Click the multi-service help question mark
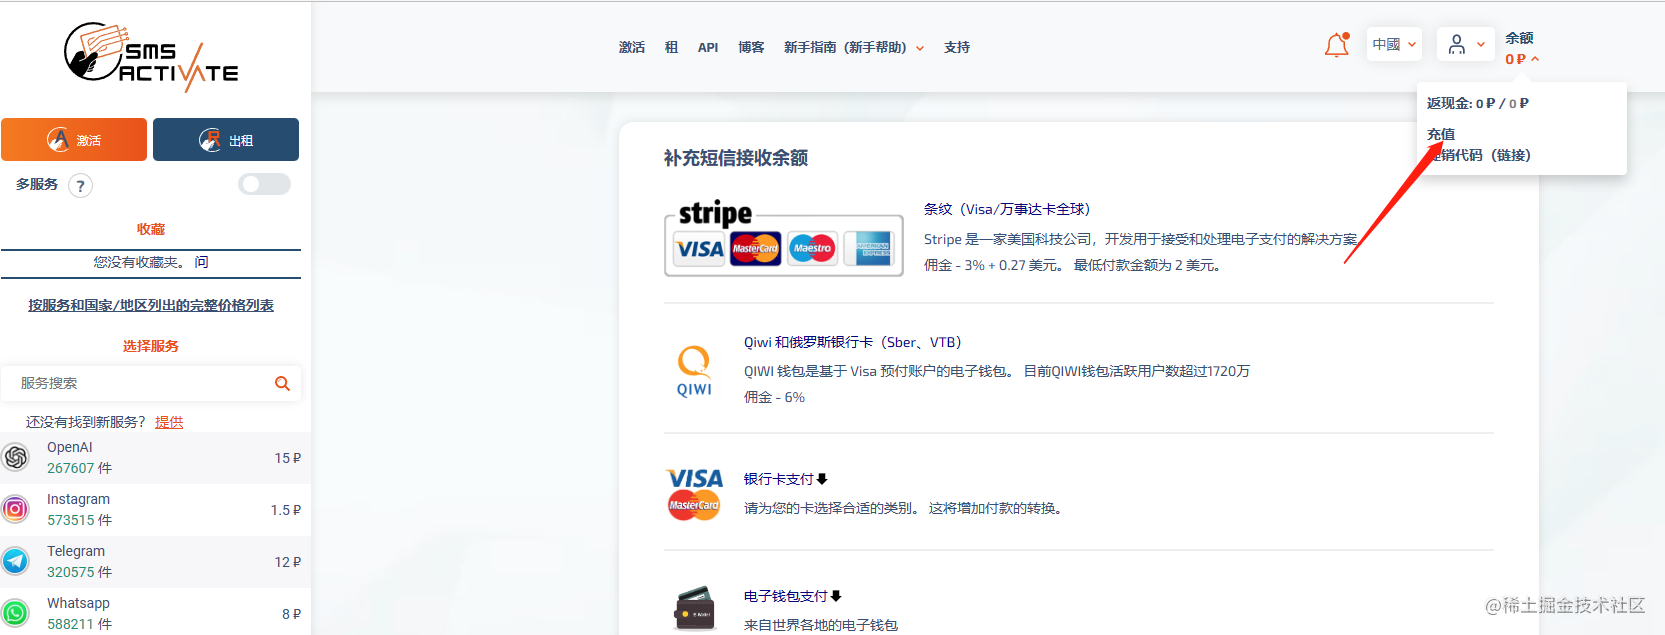The image size is (1665, 635). coord(81,185)
